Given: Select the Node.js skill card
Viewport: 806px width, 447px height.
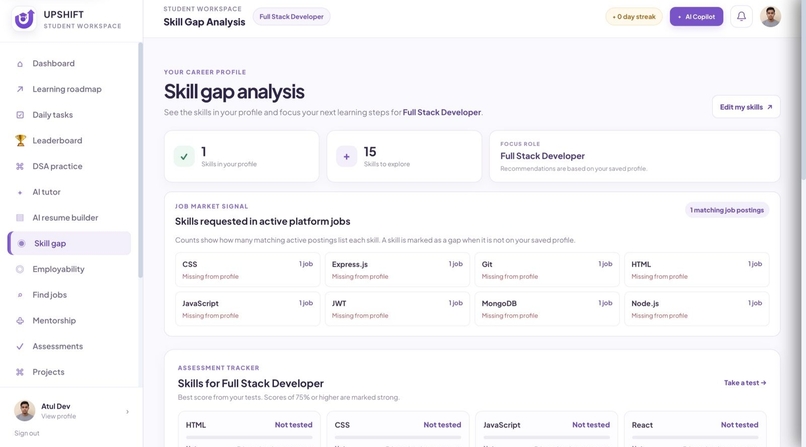Looking at the screenshot, I should [x=697, y=309].
